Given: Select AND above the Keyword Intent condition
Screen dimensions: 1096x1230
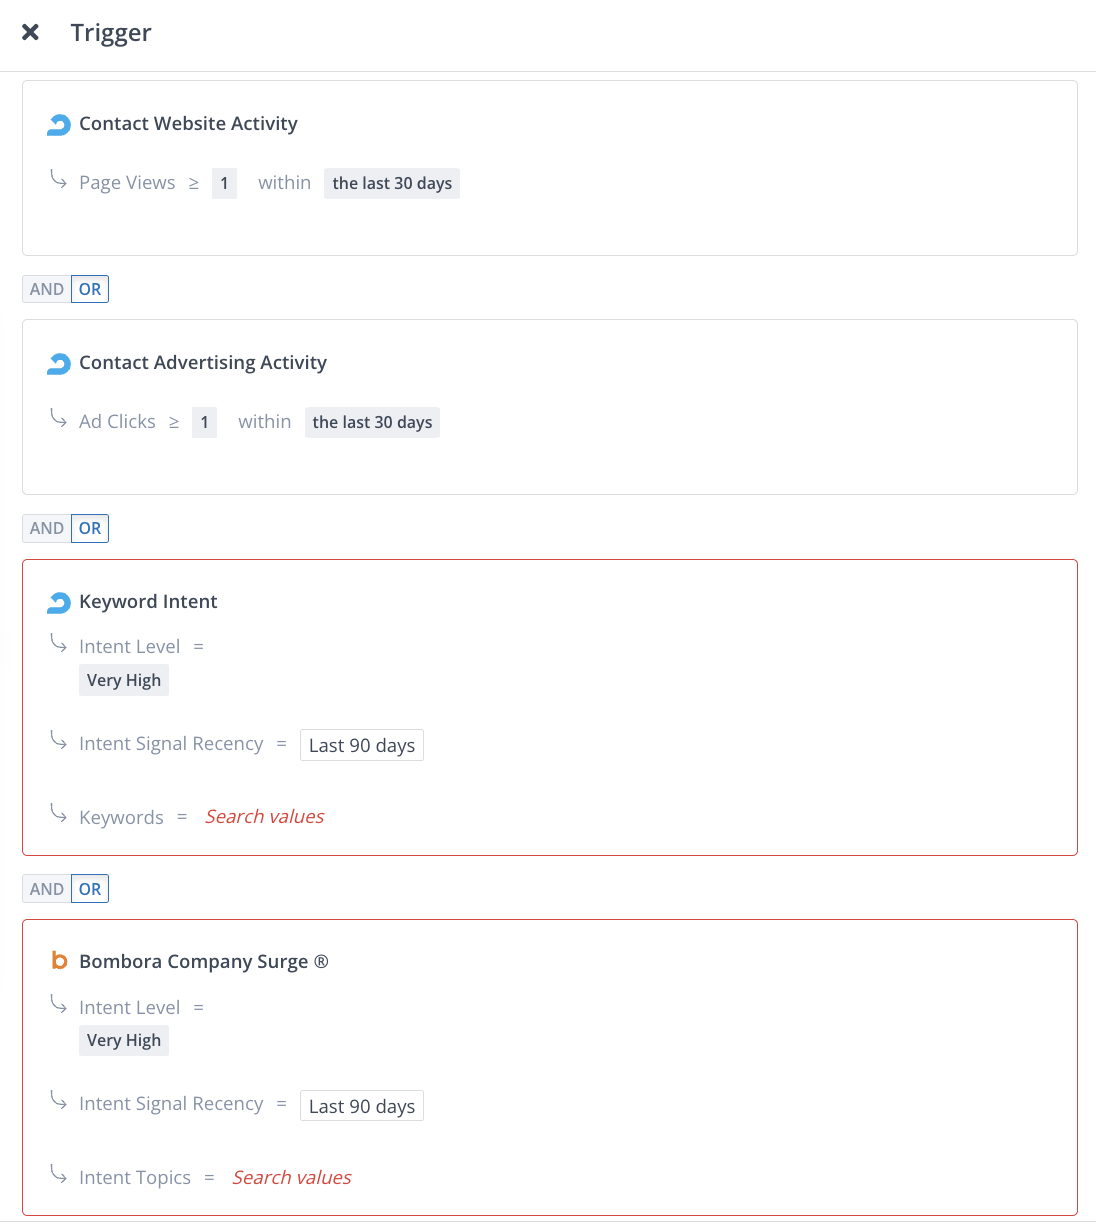Looking at the screenshot, I should point(46,528).
